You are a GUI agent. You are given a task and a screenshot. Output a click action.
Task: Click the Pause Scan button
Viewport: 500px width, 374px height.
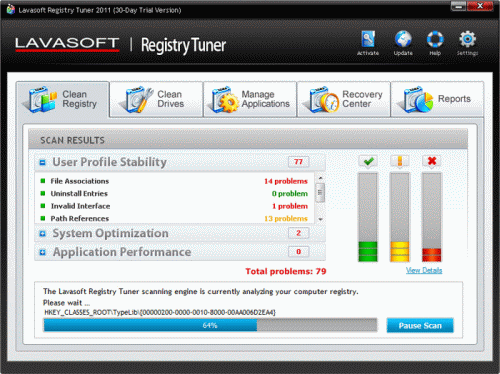tap(420, 326)
